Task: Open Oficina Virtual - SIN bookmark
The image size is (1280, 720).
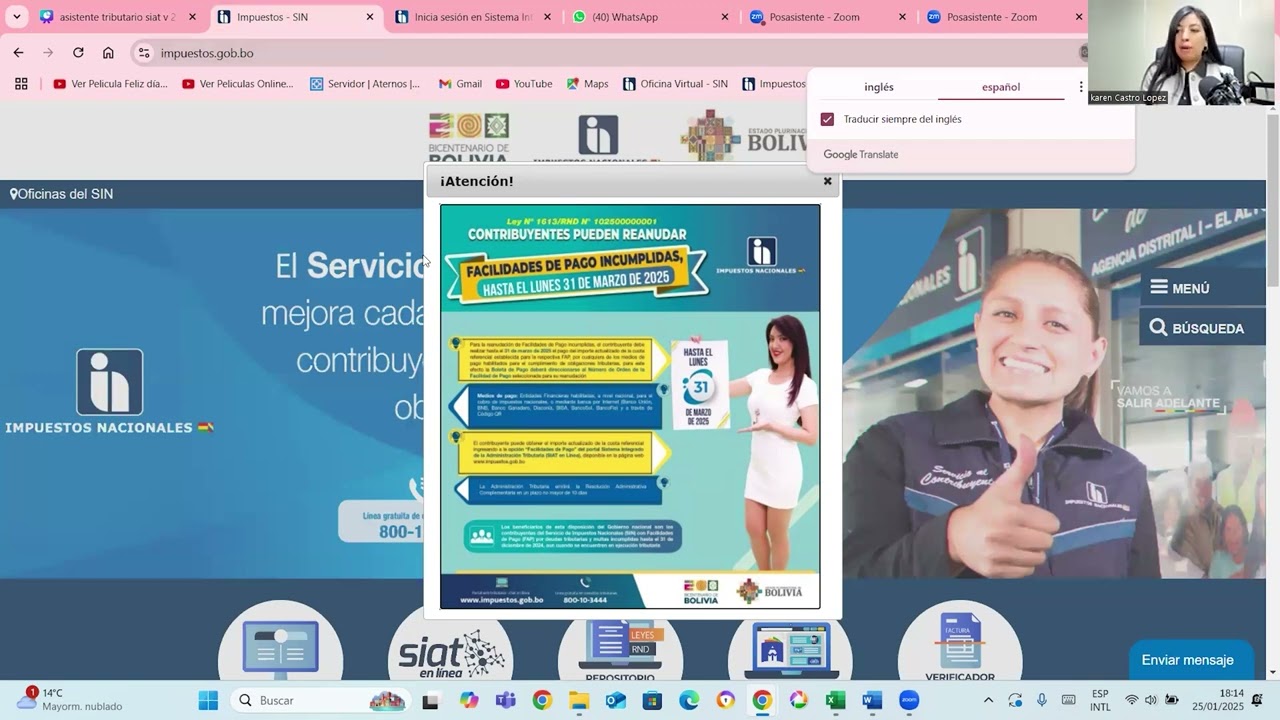Action: point(675,84)
